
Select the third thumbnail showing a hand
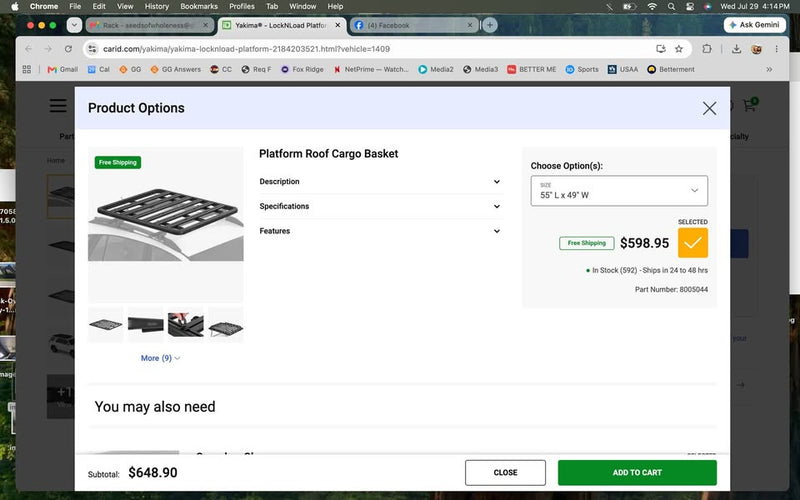click(186, 324)
